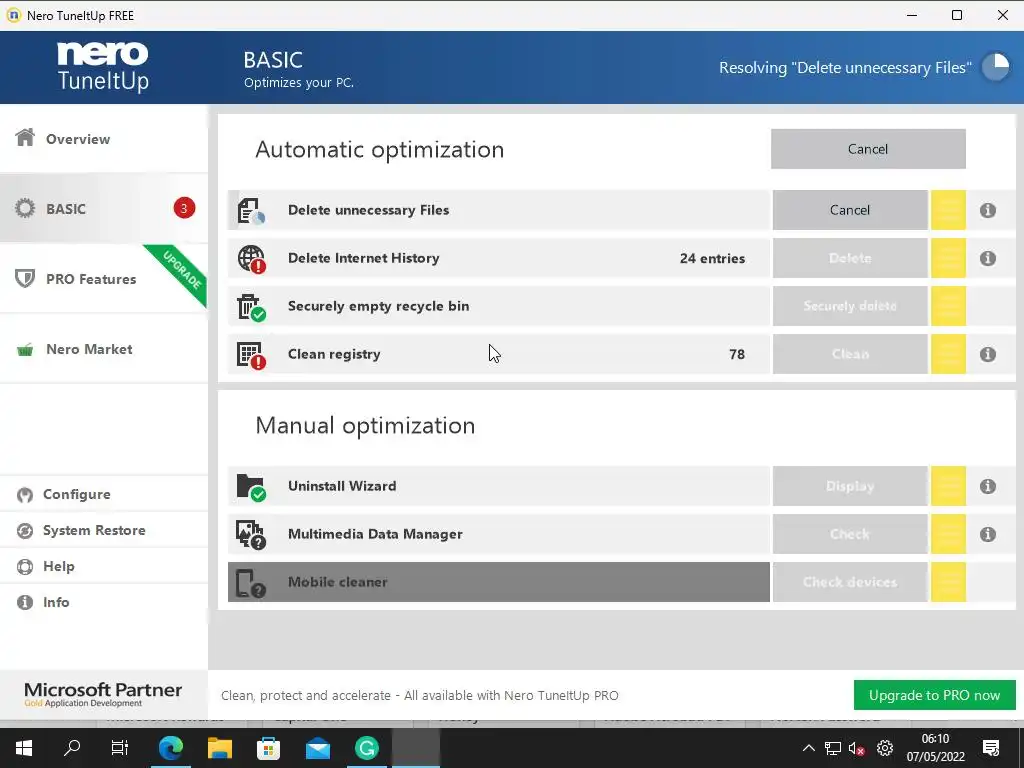Open Microsoft Edge from the taskbar

click(x=171, y=748)
